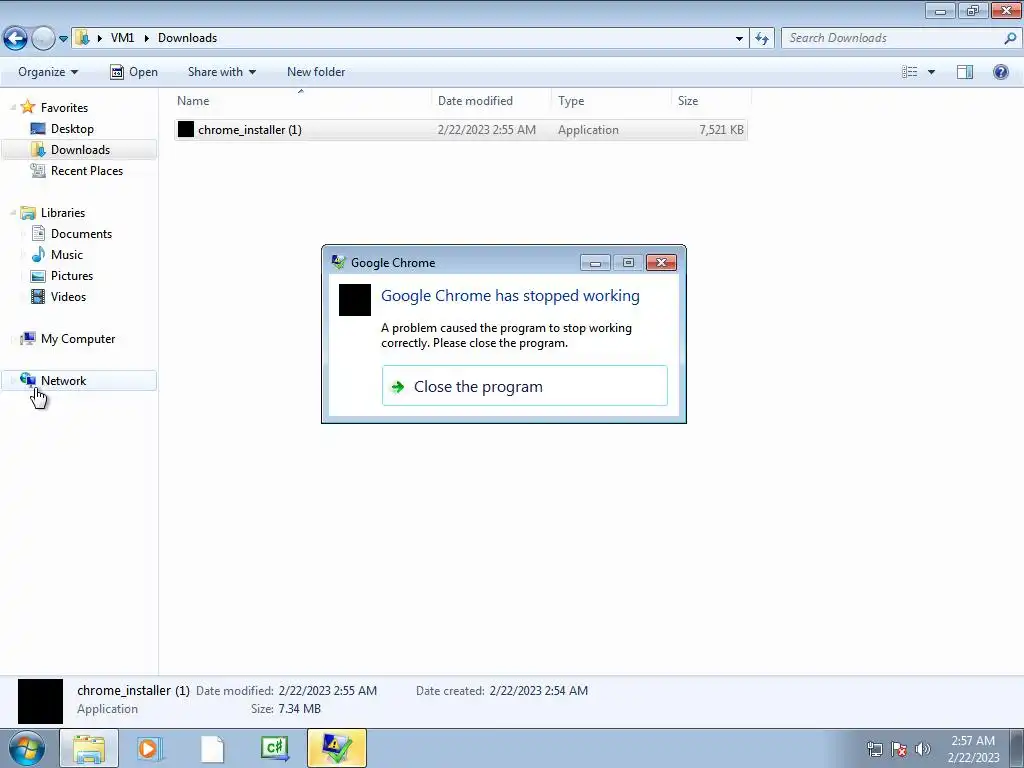Click Favorites star icon in sidebar
This screenshot has height=768, width=1024.
pos(27,107)
